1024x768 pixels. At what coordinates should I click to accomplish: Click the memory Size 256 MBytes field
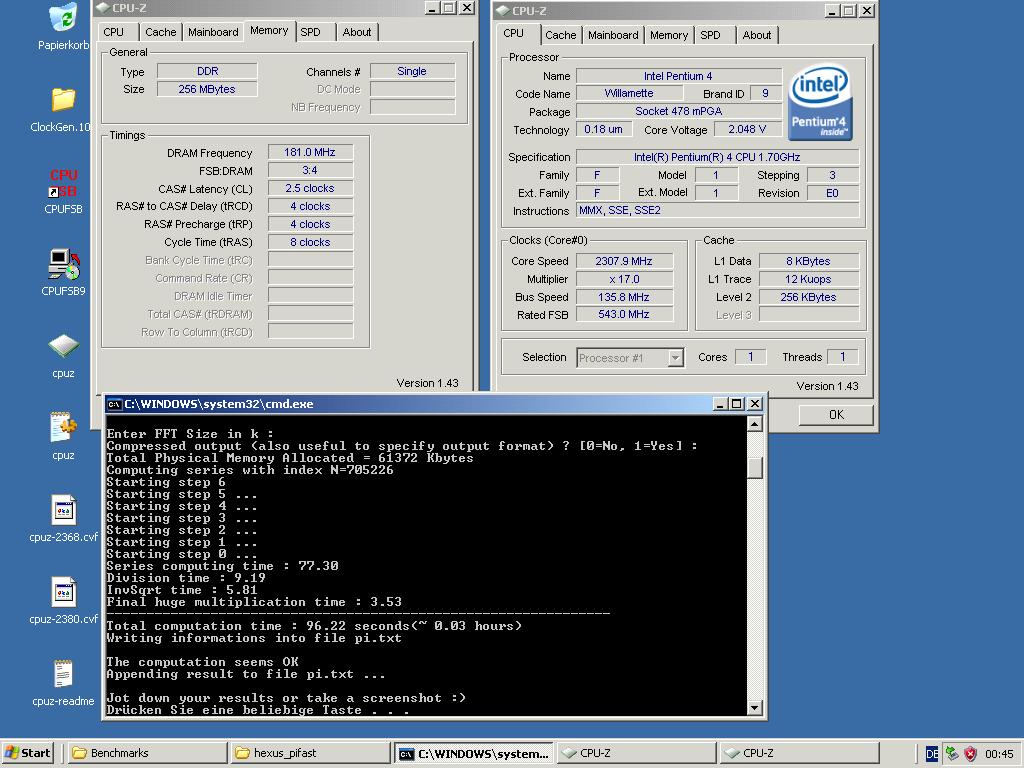[207, 89]
